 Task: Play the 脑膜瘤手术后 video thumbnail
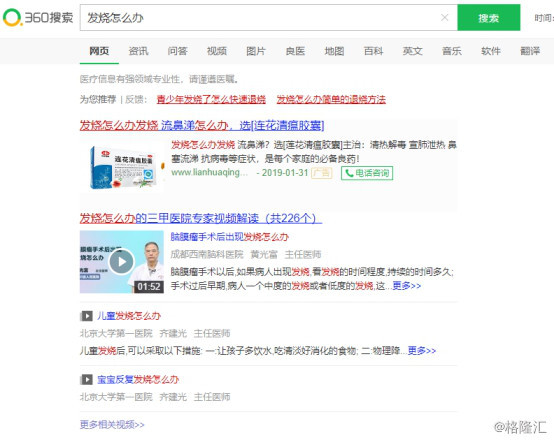(x=122, y=262)
